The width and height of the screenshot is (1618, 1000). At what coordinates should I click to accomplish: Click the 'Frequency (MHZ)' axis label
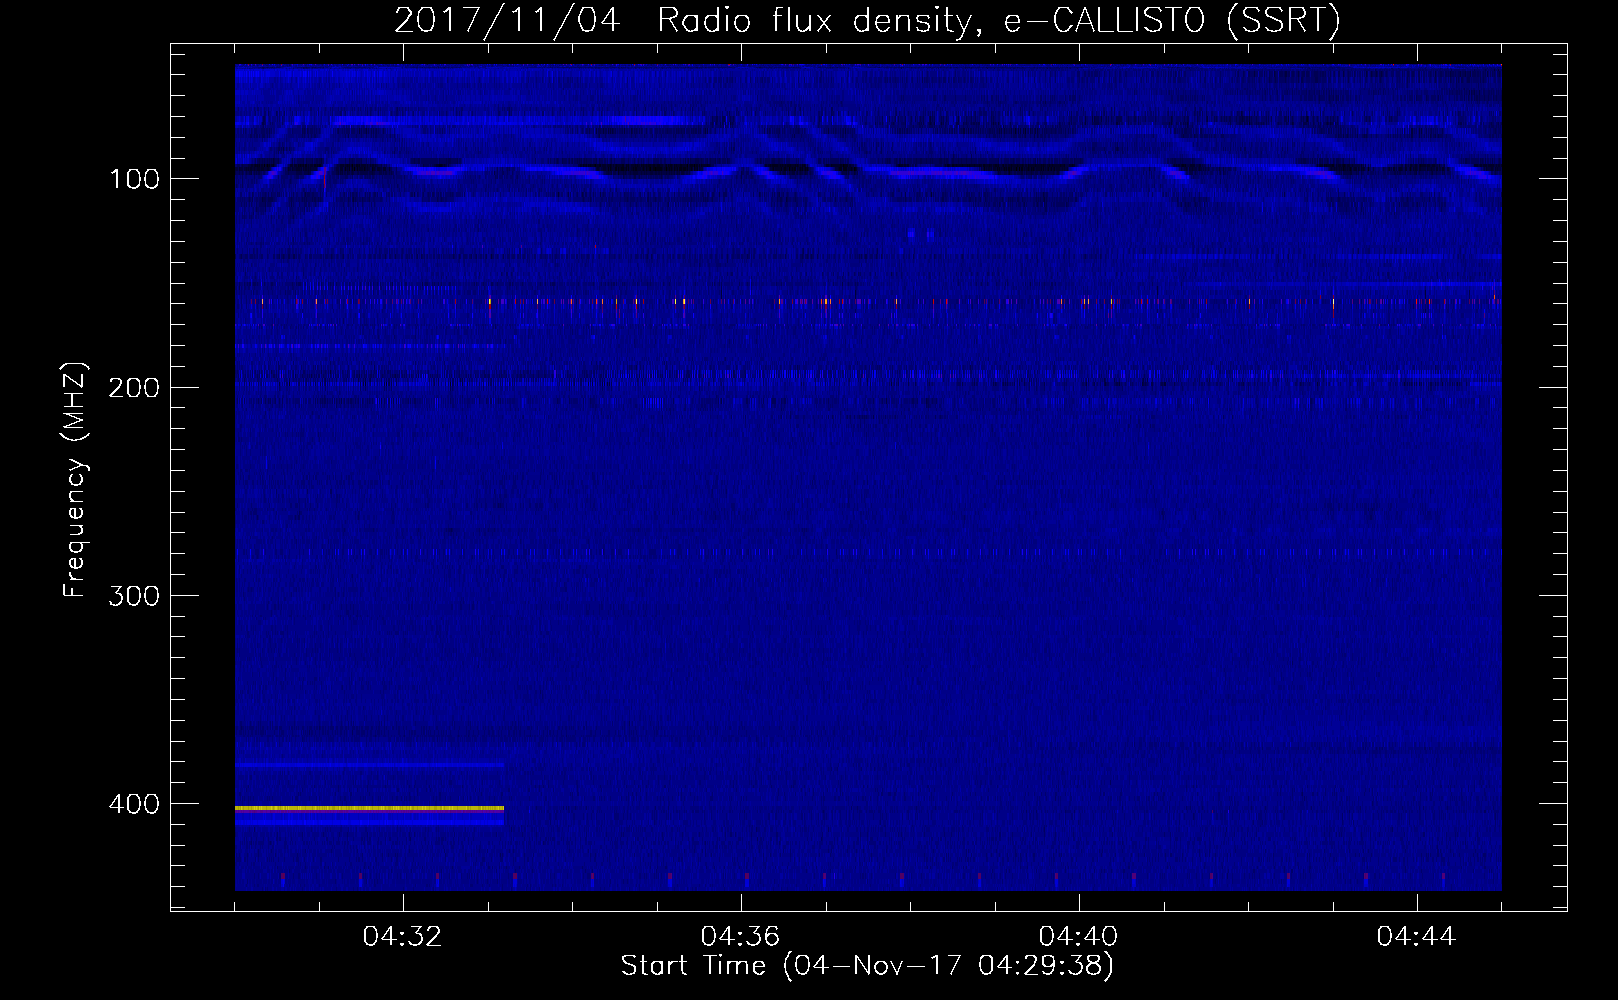[75, 480]
